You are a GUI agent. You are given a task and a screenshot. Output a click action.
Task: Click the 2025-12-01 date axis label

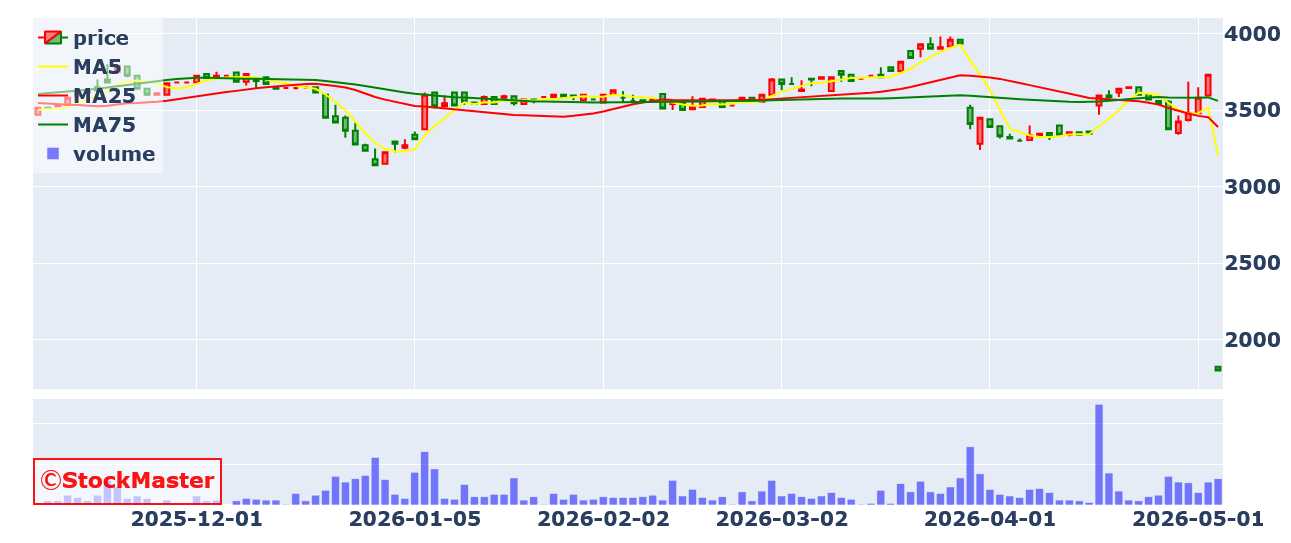[x=196, y=519]
